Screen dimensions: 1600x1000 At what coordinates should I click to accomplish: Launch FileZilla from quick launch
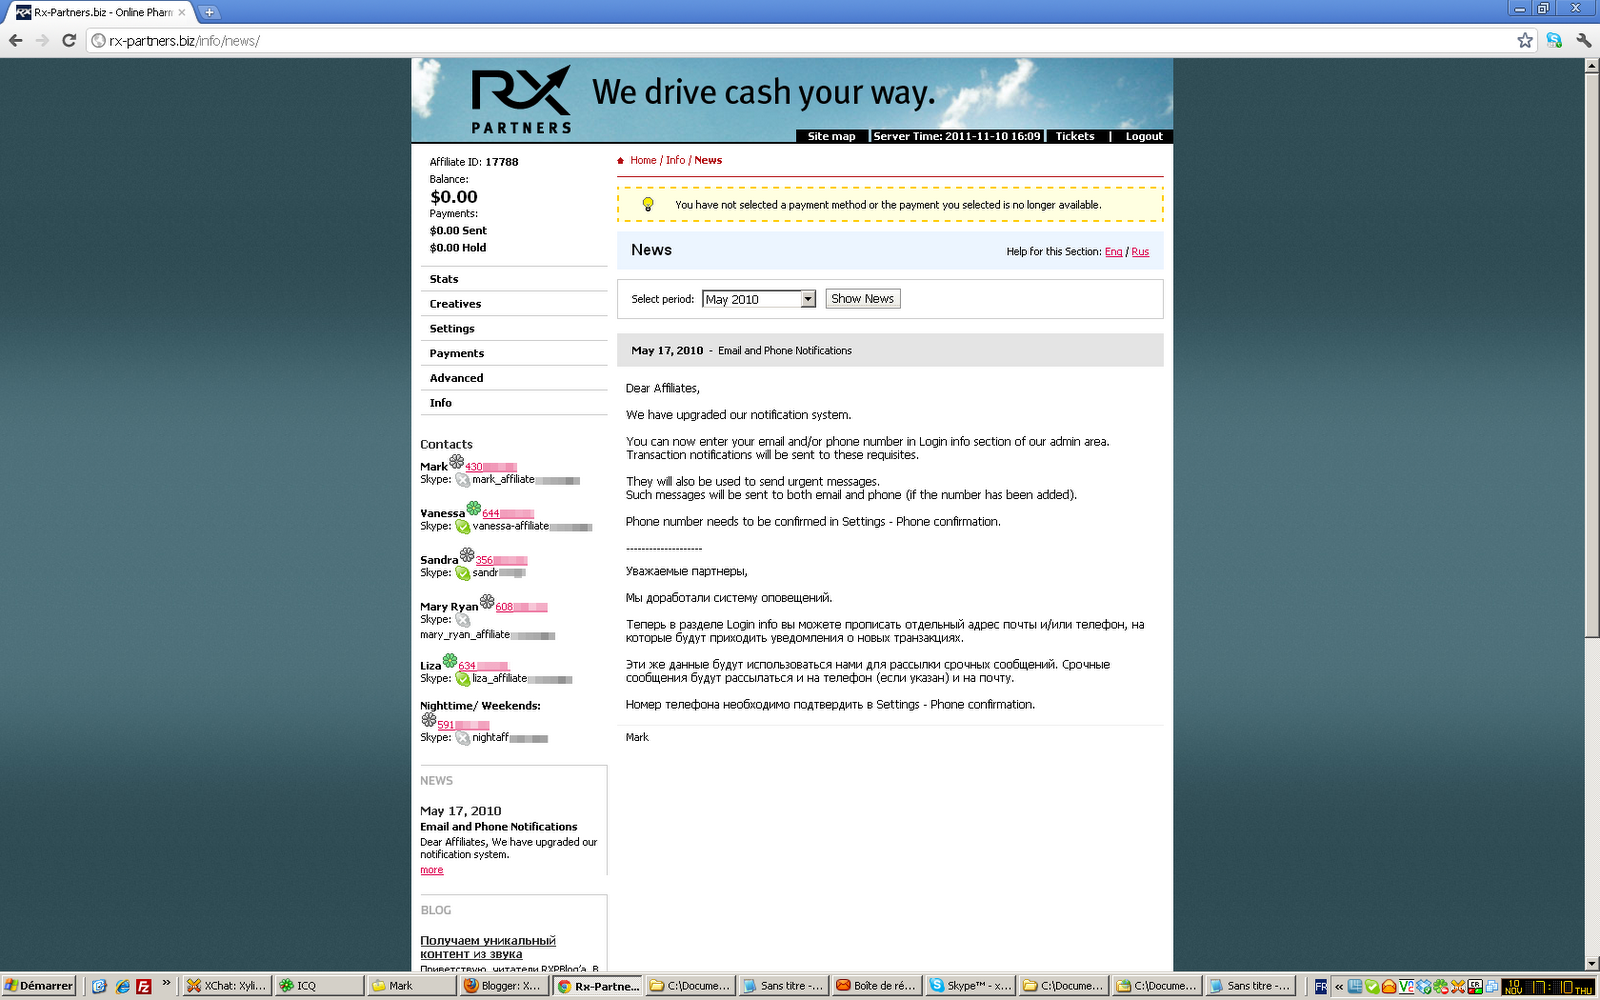tap(144, 986)
